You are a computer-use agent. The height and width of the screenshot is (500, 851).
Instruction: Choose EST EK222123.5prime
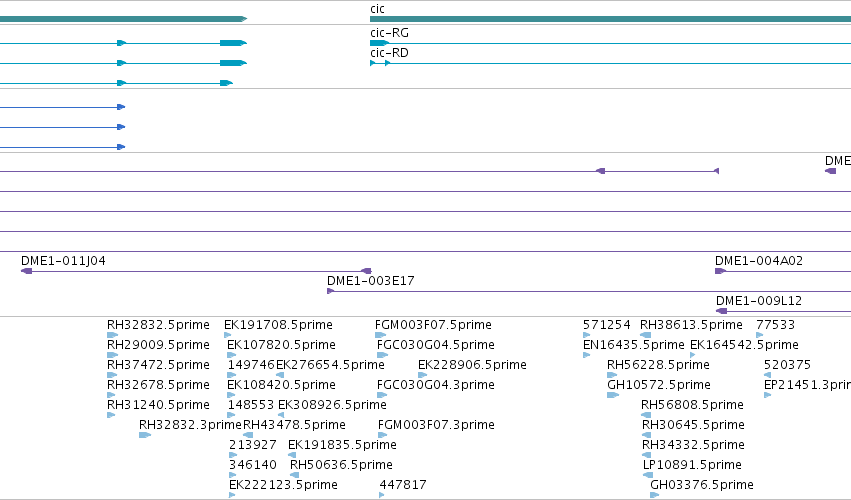283,485
